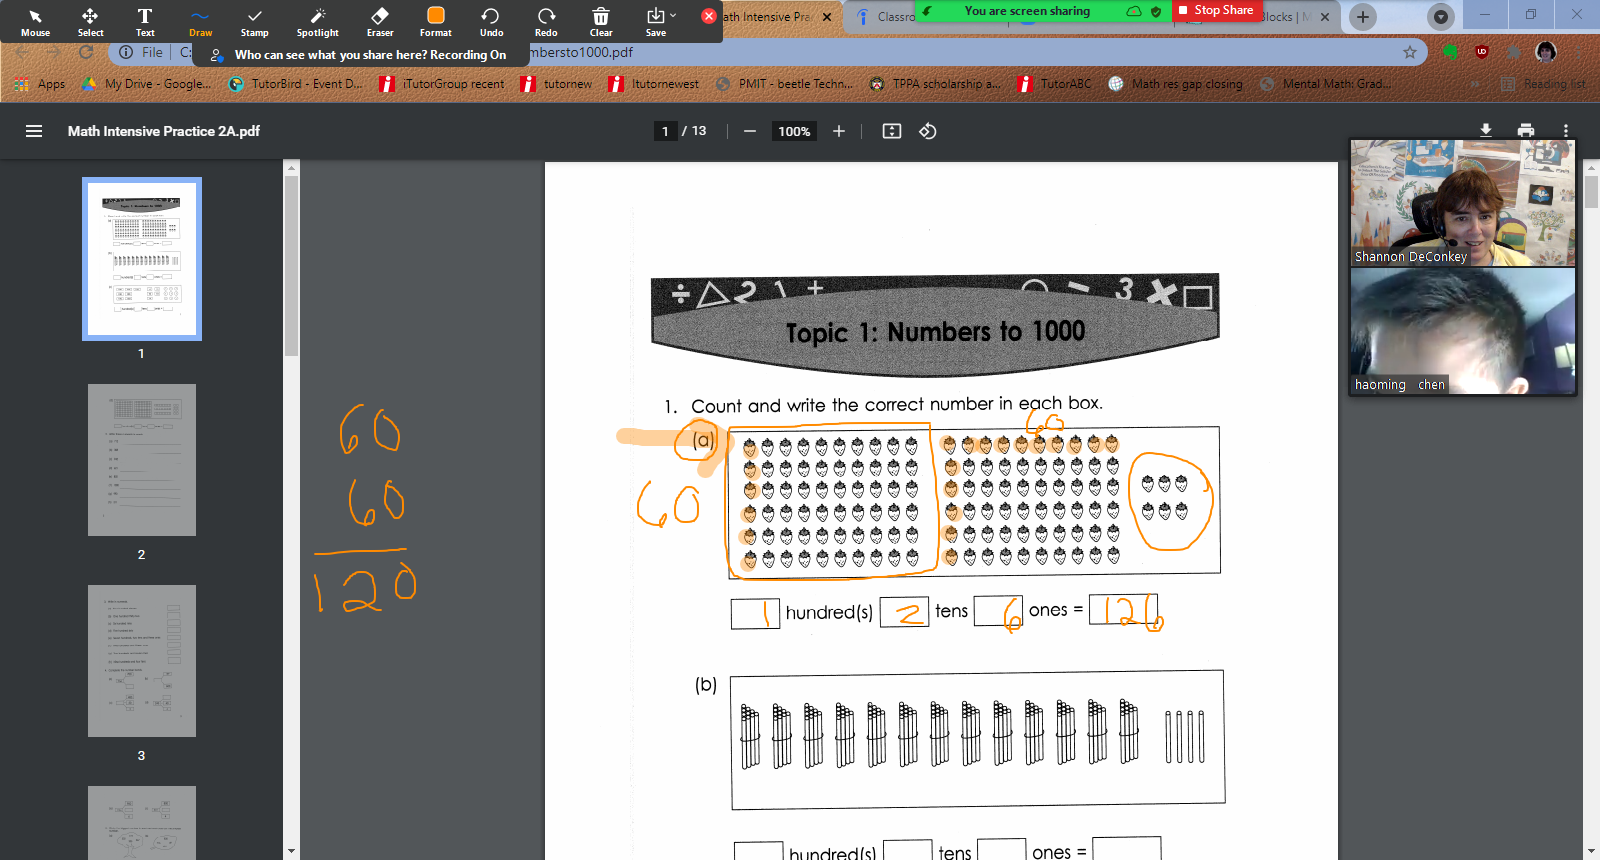
Task: Pick the Draw annotation tool
Action: point(200,21)
